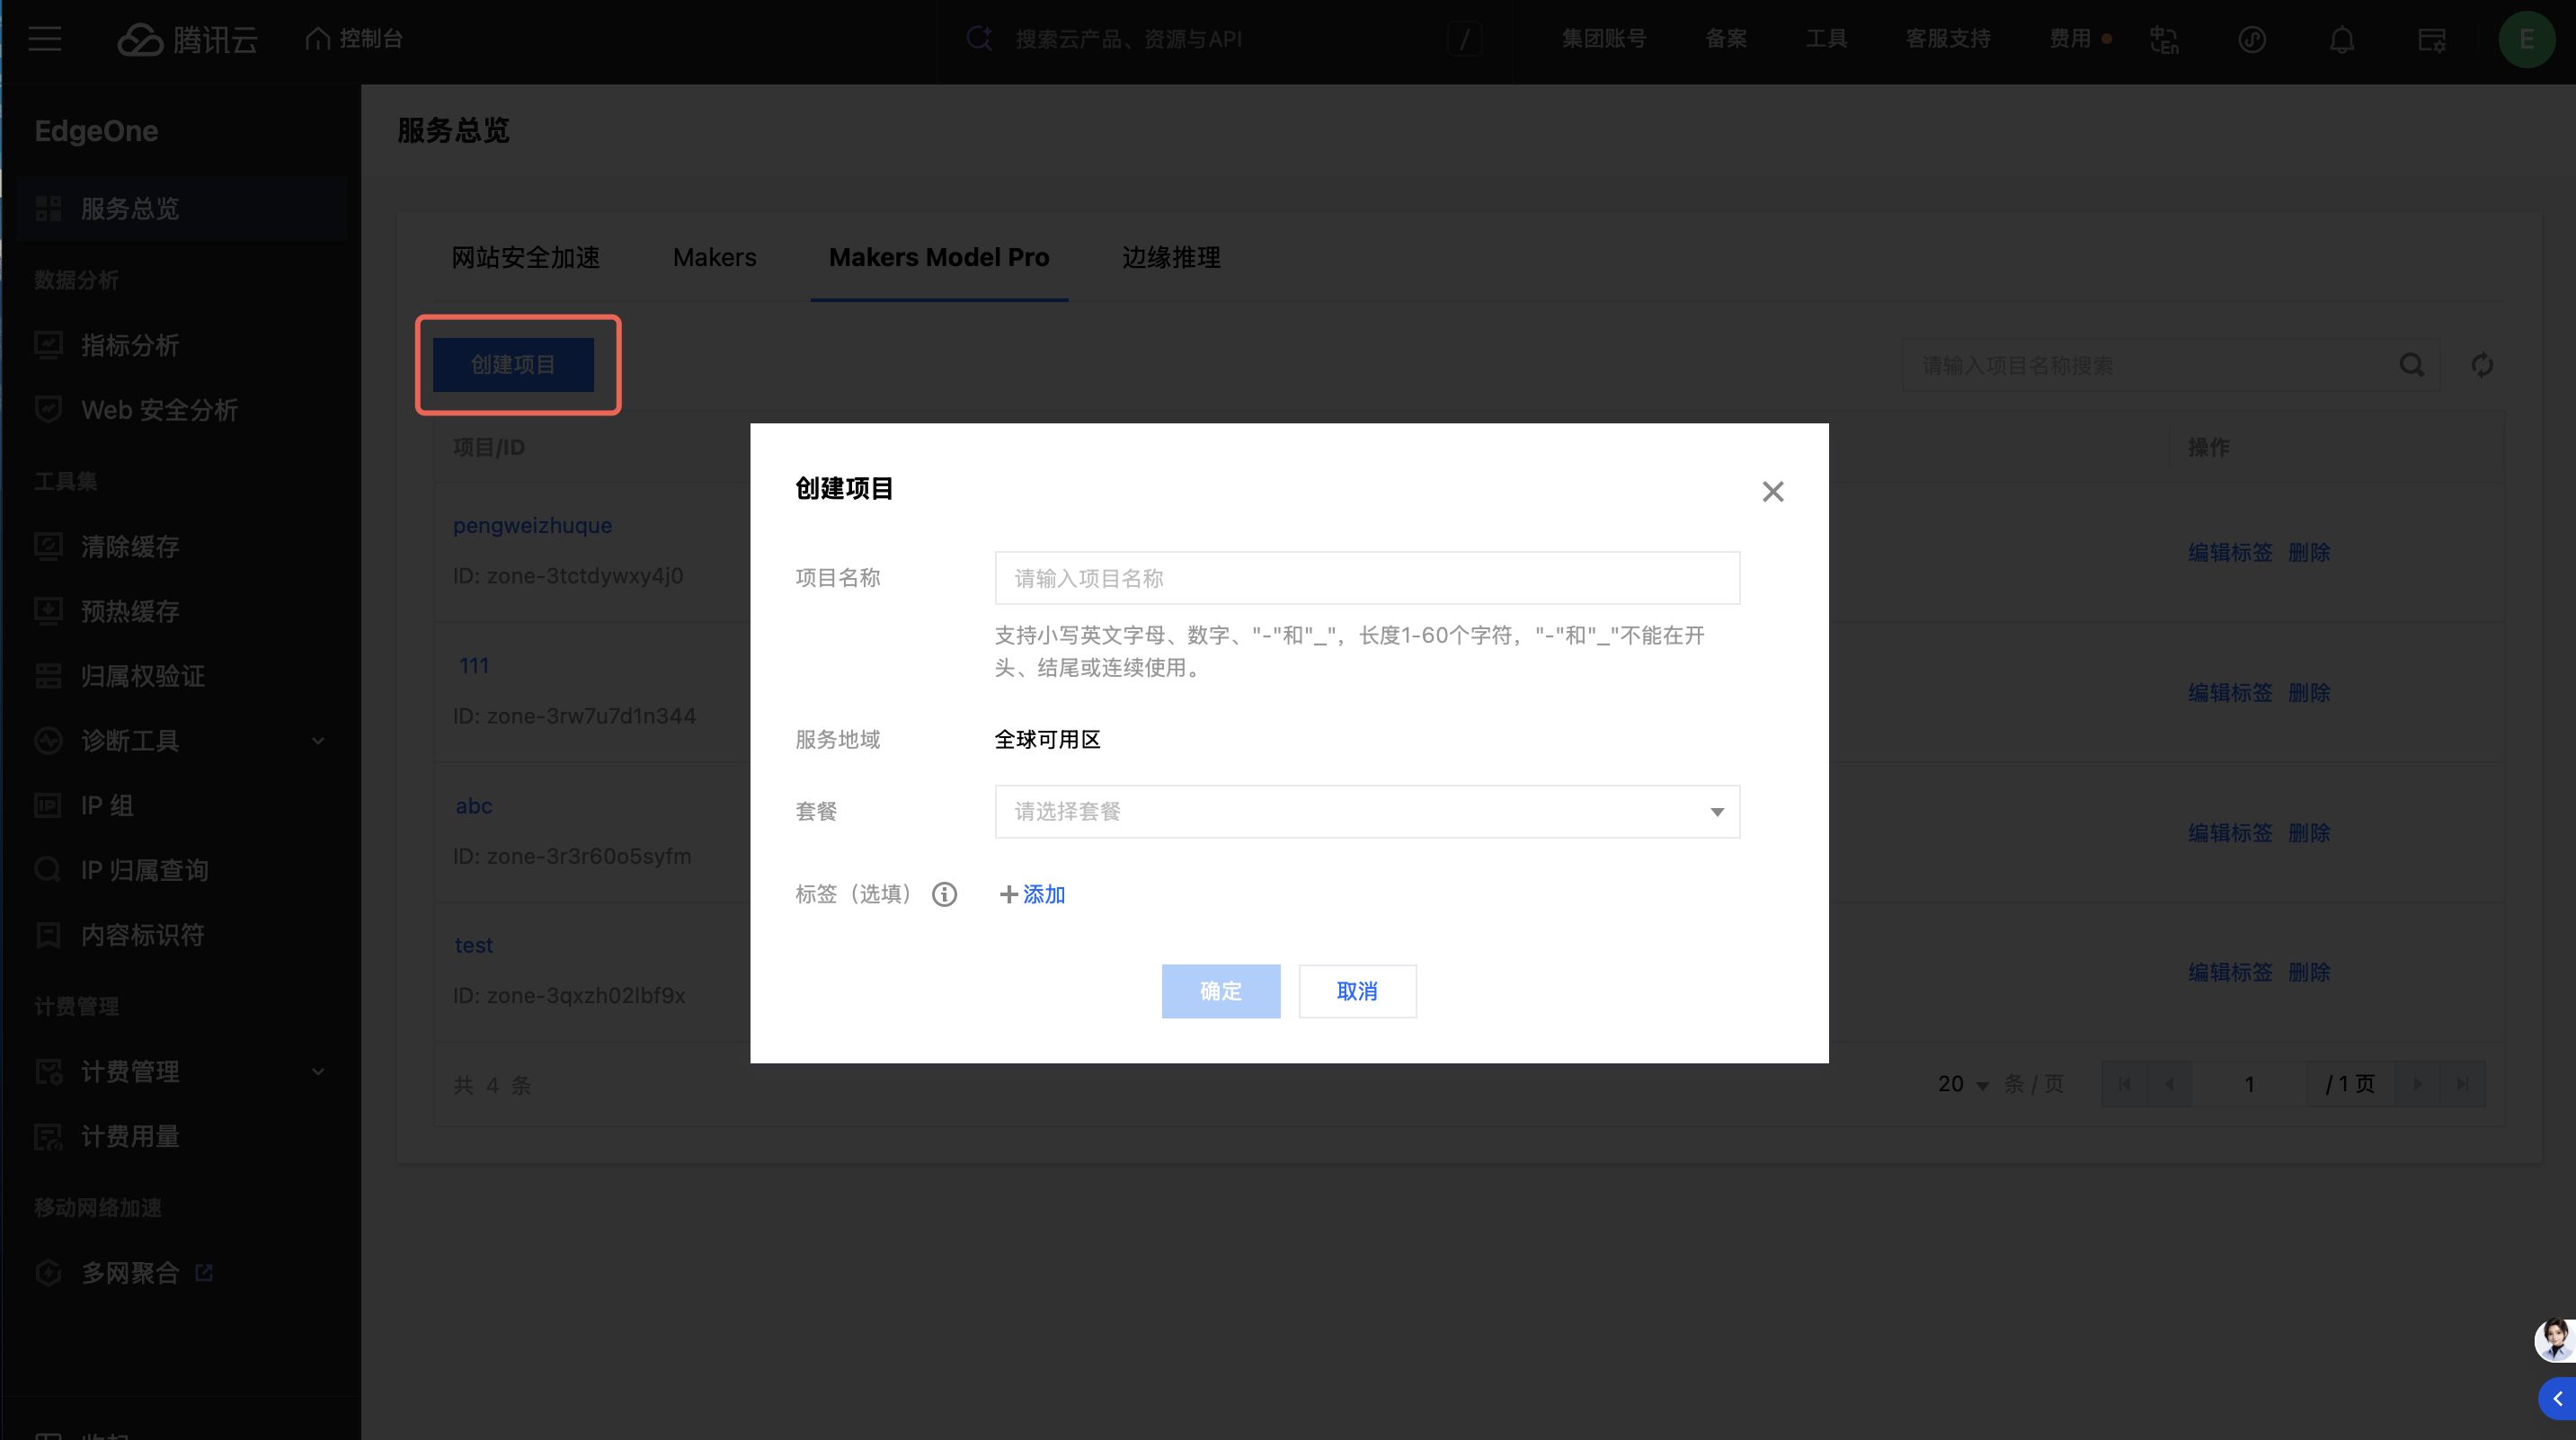Focus the project name search field
Viewport: 2576px width, 1440px height.
(x=2150, y=365)
